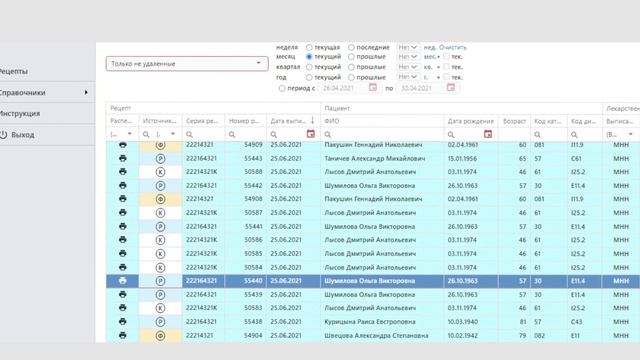Open the Источник column filter dropdown
Viewport: 640px width, 360px height.
coord(173,134)
